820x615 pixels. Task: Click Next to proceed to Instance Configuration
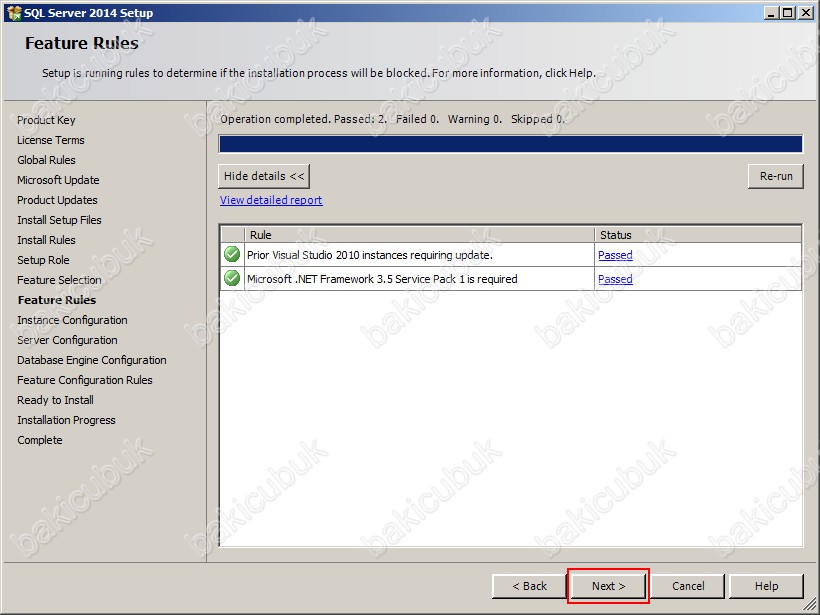(608, 586)
